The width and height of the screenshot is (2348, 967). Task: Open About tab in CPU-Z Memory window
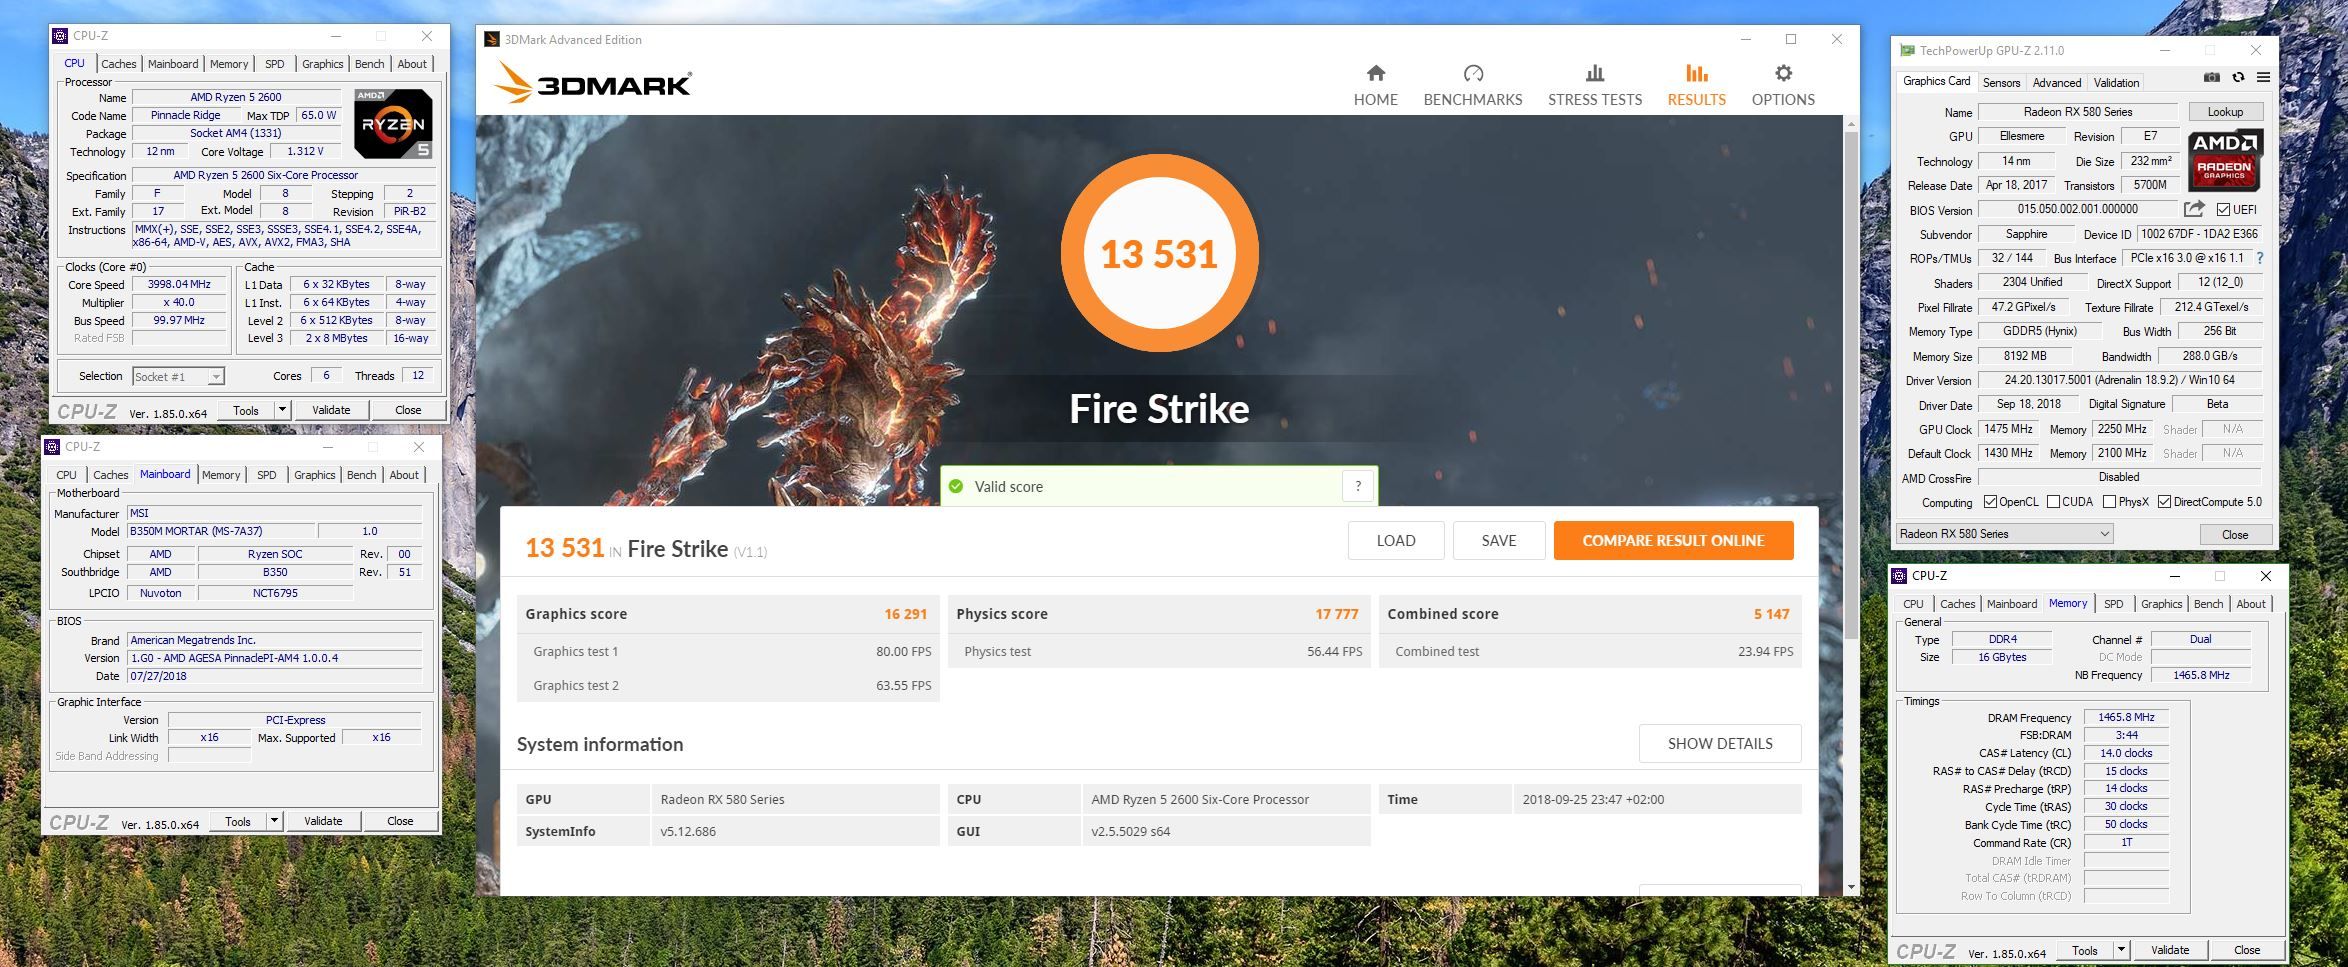pos(2251,604)
